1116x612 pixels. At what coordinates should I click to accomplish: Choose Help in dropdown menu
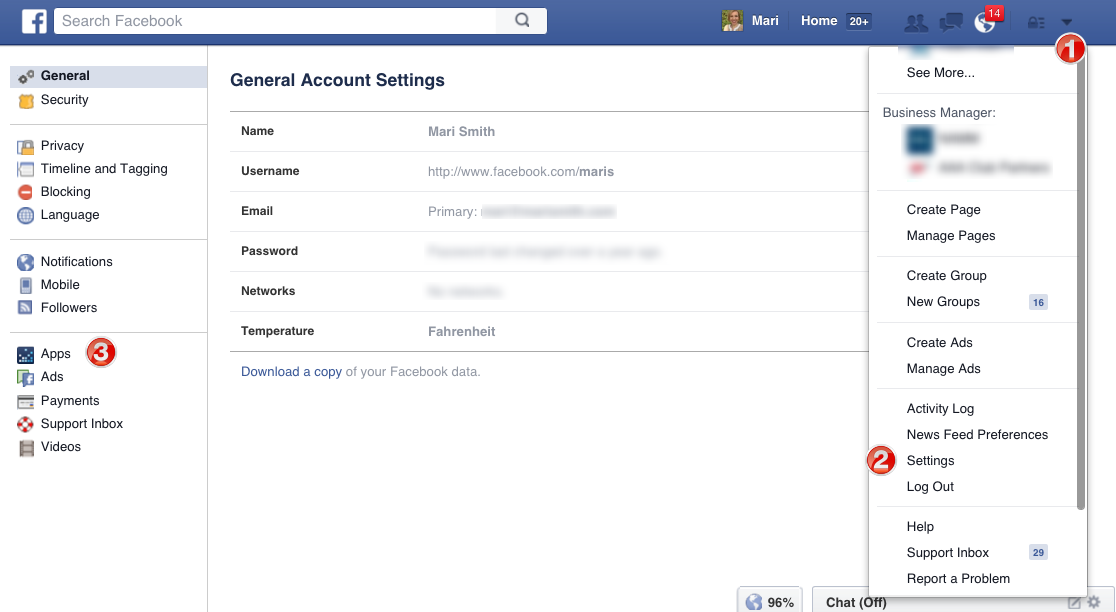(x=920, y=527)
